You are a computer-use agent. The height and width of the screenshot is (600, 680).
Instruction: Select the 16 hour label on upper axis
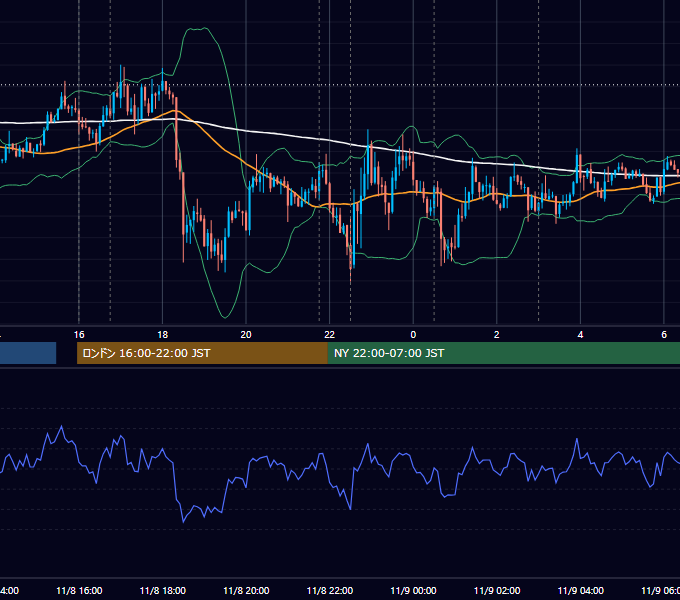point(79,335)
